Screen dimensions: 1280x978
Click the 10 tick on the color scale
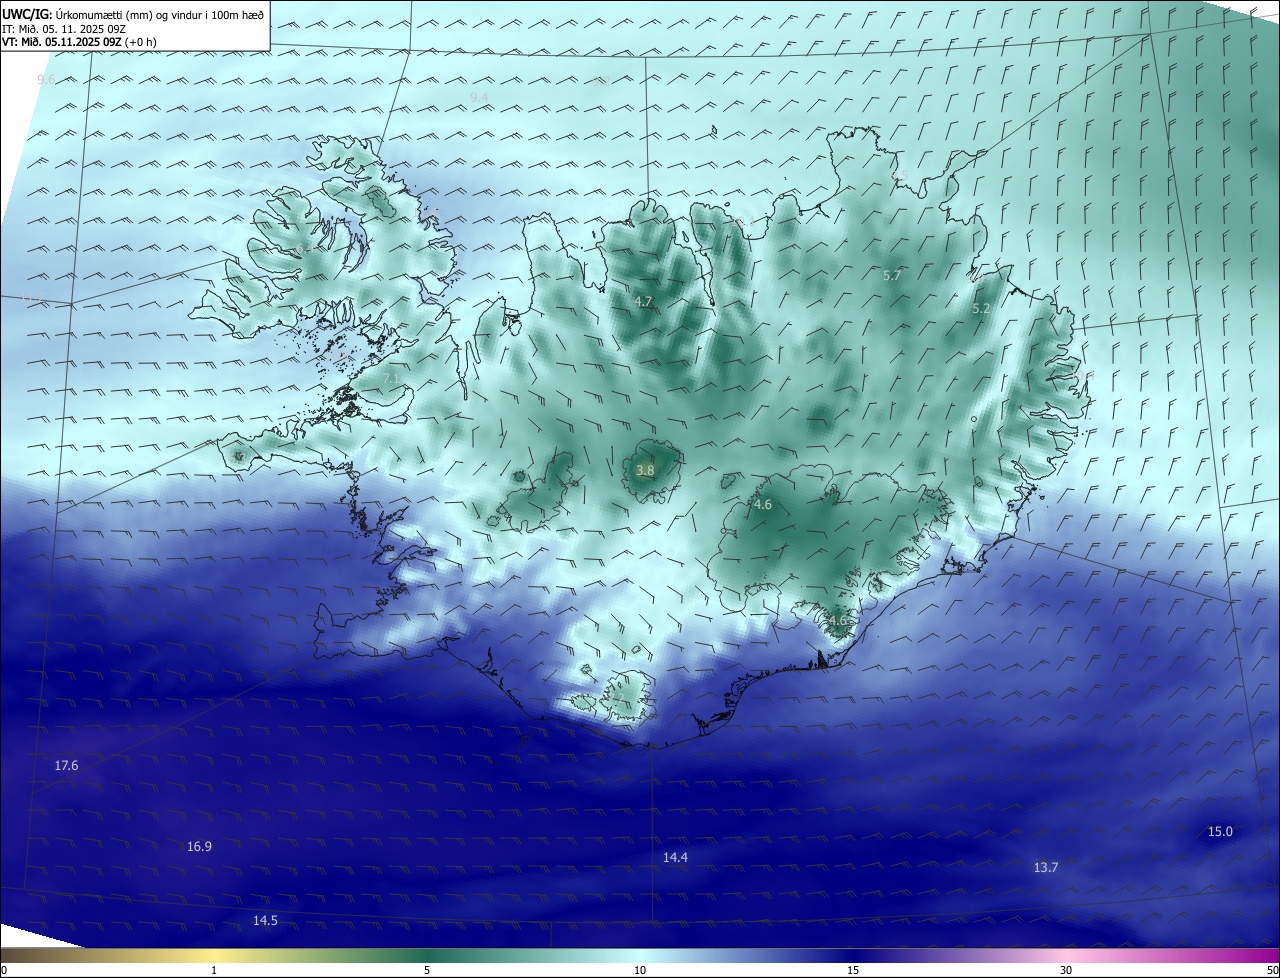640,970
